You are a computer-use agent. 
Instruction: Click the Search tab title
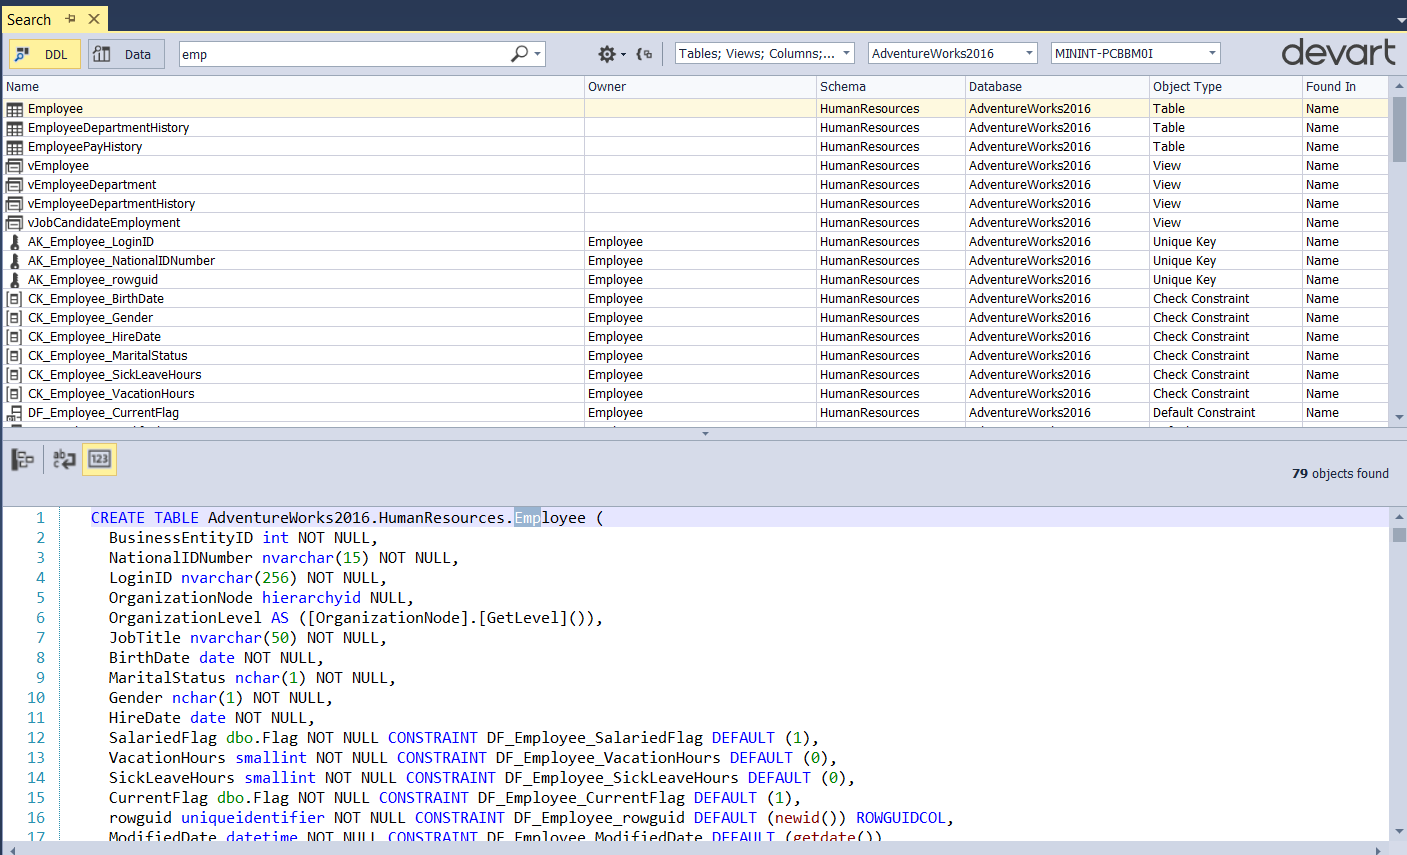coord(29,19)
